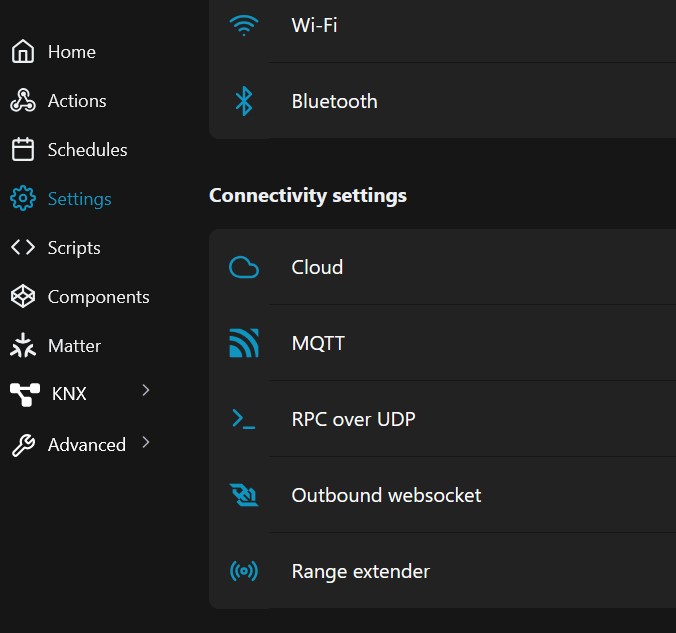Screen dimensions: 676x633
Task: Click the Bluetooth symbol icon
Action: click(244, 101)
